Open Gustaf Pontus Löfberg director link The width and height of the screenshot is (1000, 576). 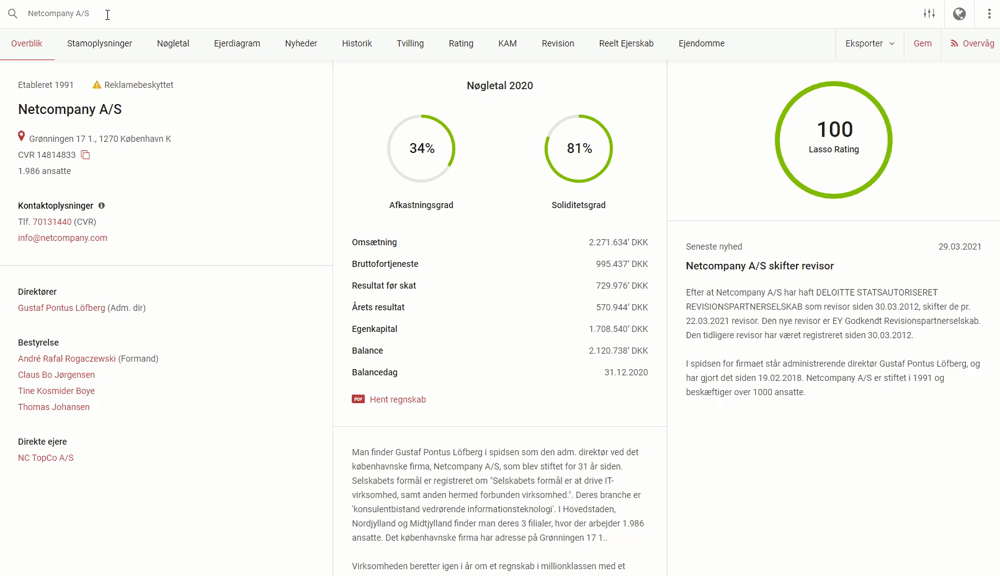(61, 308)
